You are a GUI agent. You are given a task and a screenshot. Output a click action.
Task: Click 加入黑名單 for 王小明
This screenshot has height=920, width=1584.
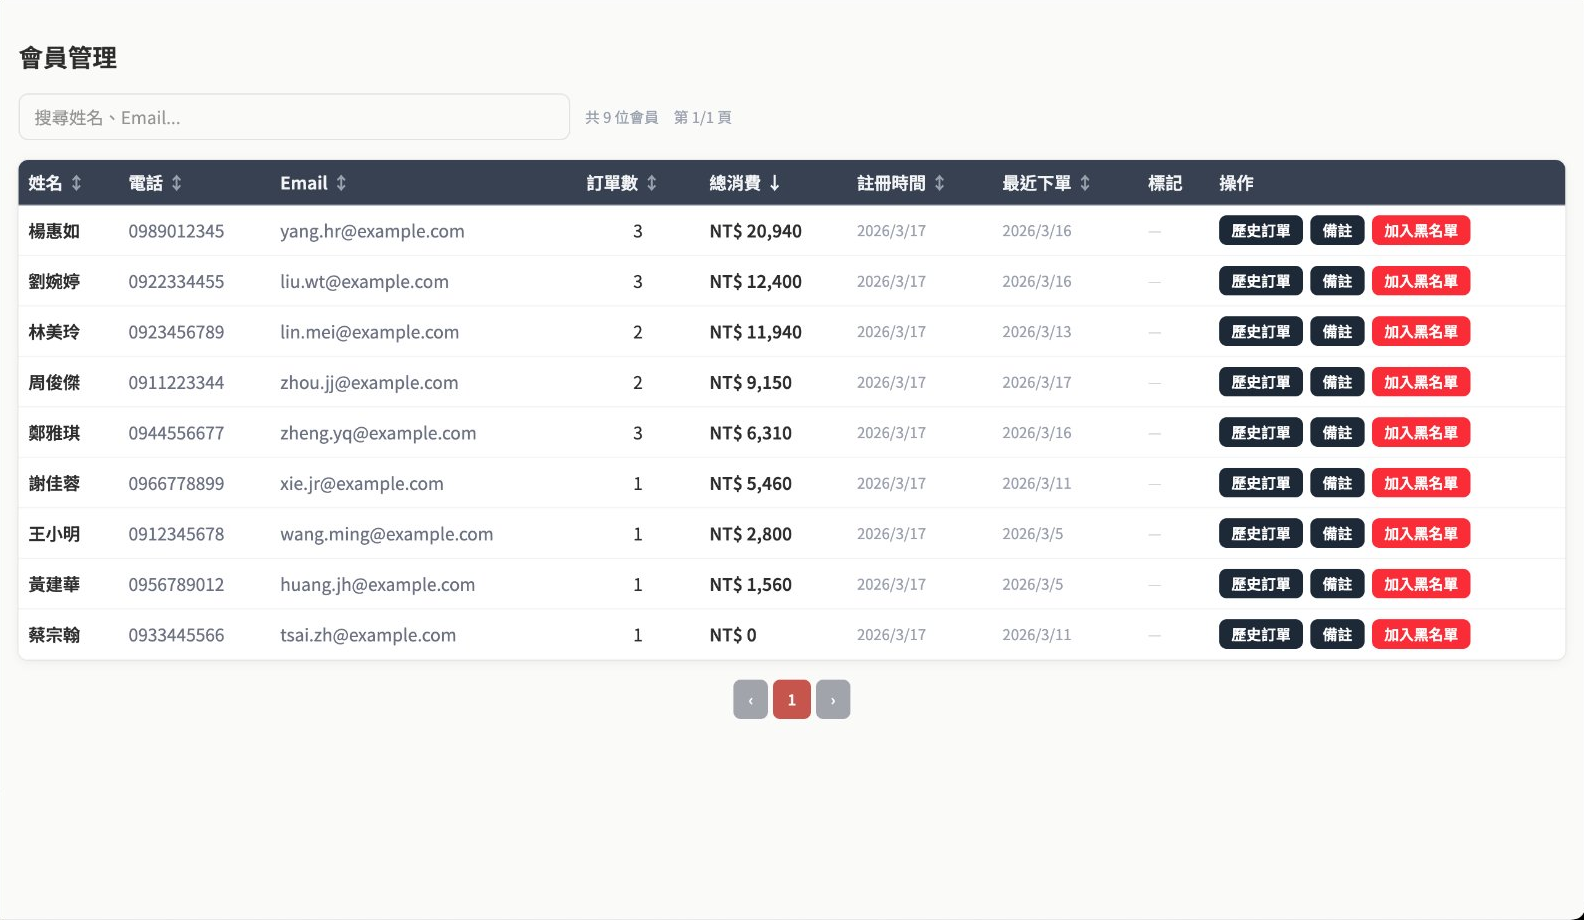(x=1420, y=534)
